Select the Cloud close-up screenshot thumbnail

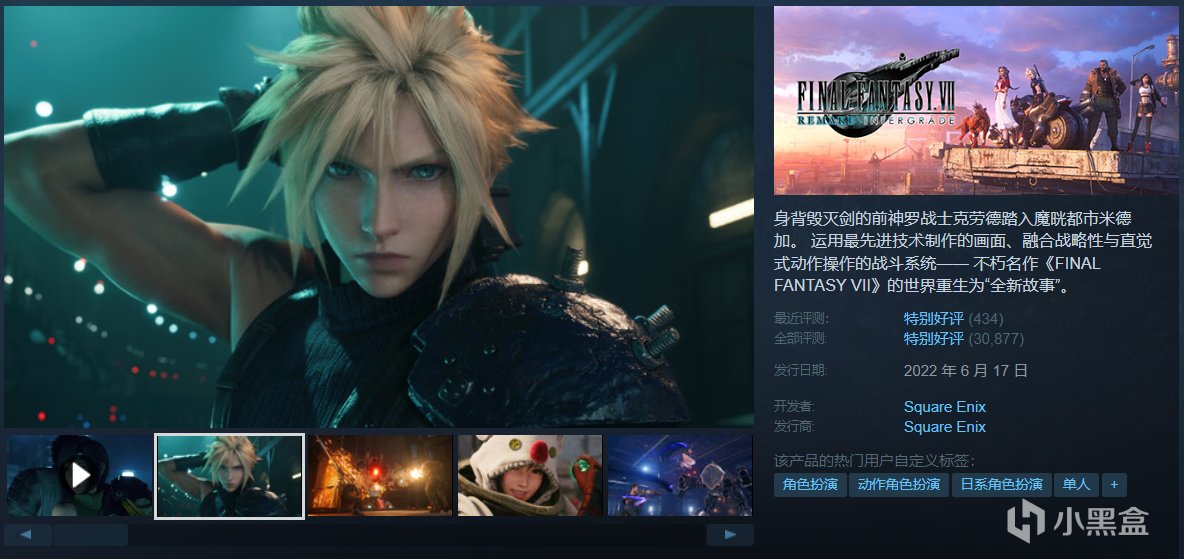[230, 476]
